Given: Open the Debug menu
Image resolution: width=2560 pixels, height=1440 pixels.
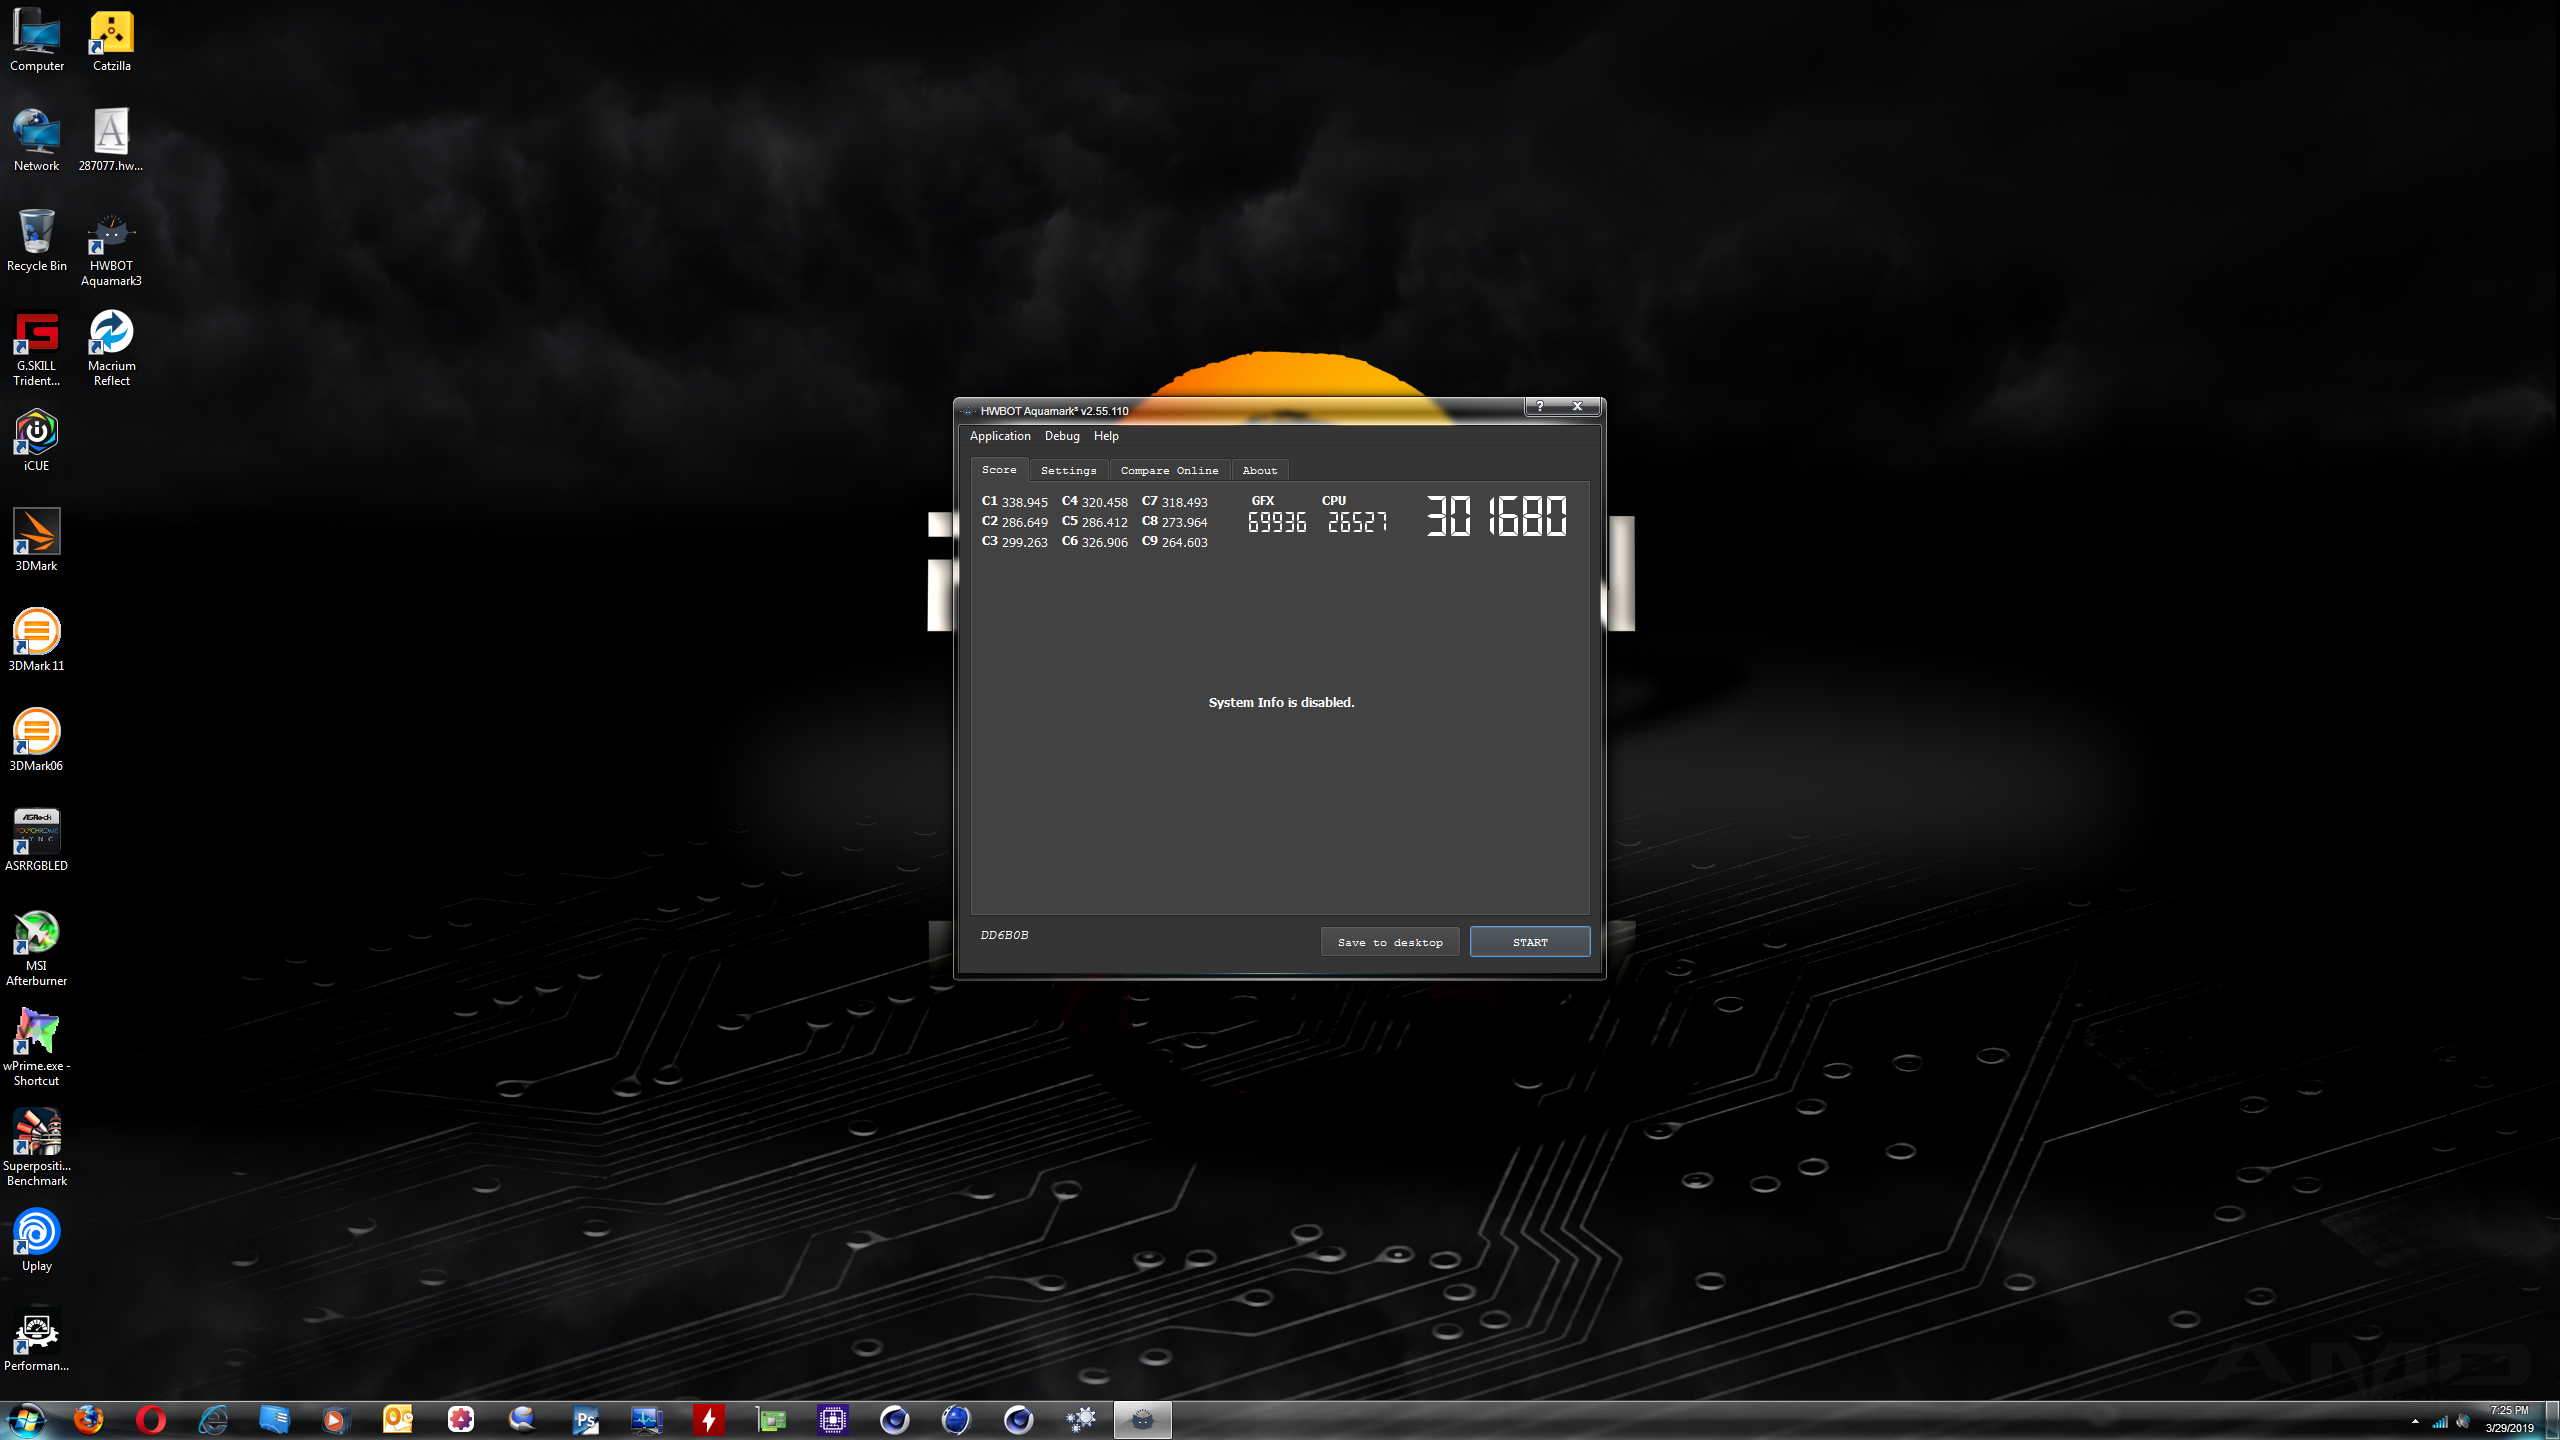Looking at the screenshot, I should 1062,436.
